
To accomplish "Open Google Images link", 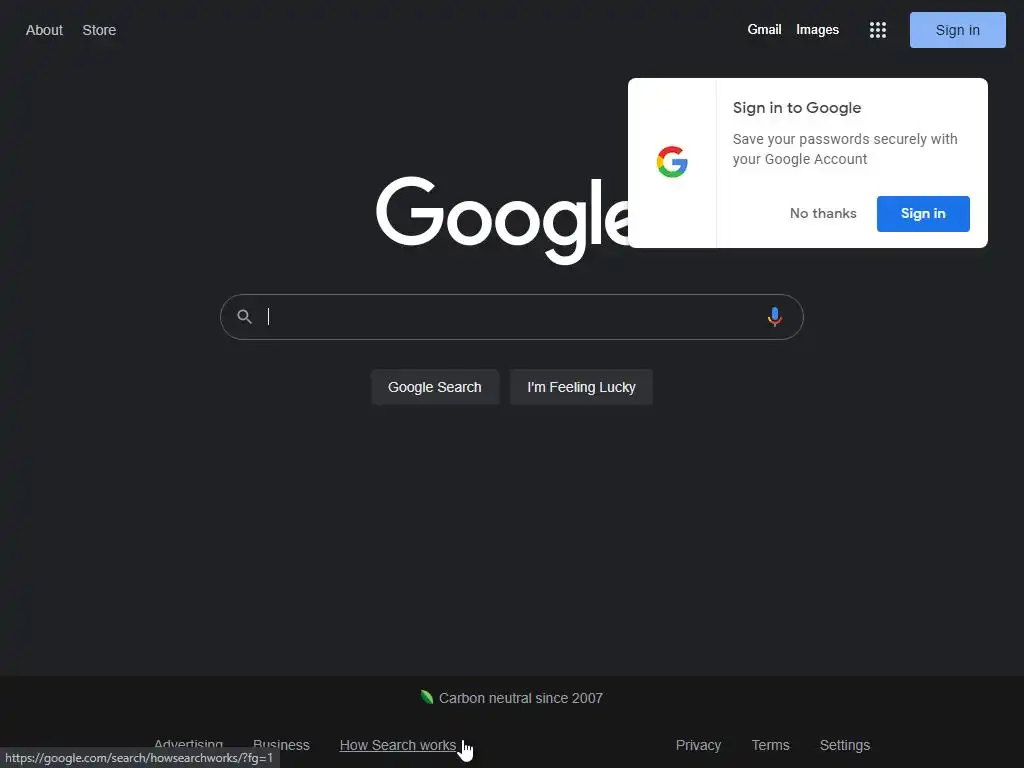I will pyautogui.click(x=817, y=29).
